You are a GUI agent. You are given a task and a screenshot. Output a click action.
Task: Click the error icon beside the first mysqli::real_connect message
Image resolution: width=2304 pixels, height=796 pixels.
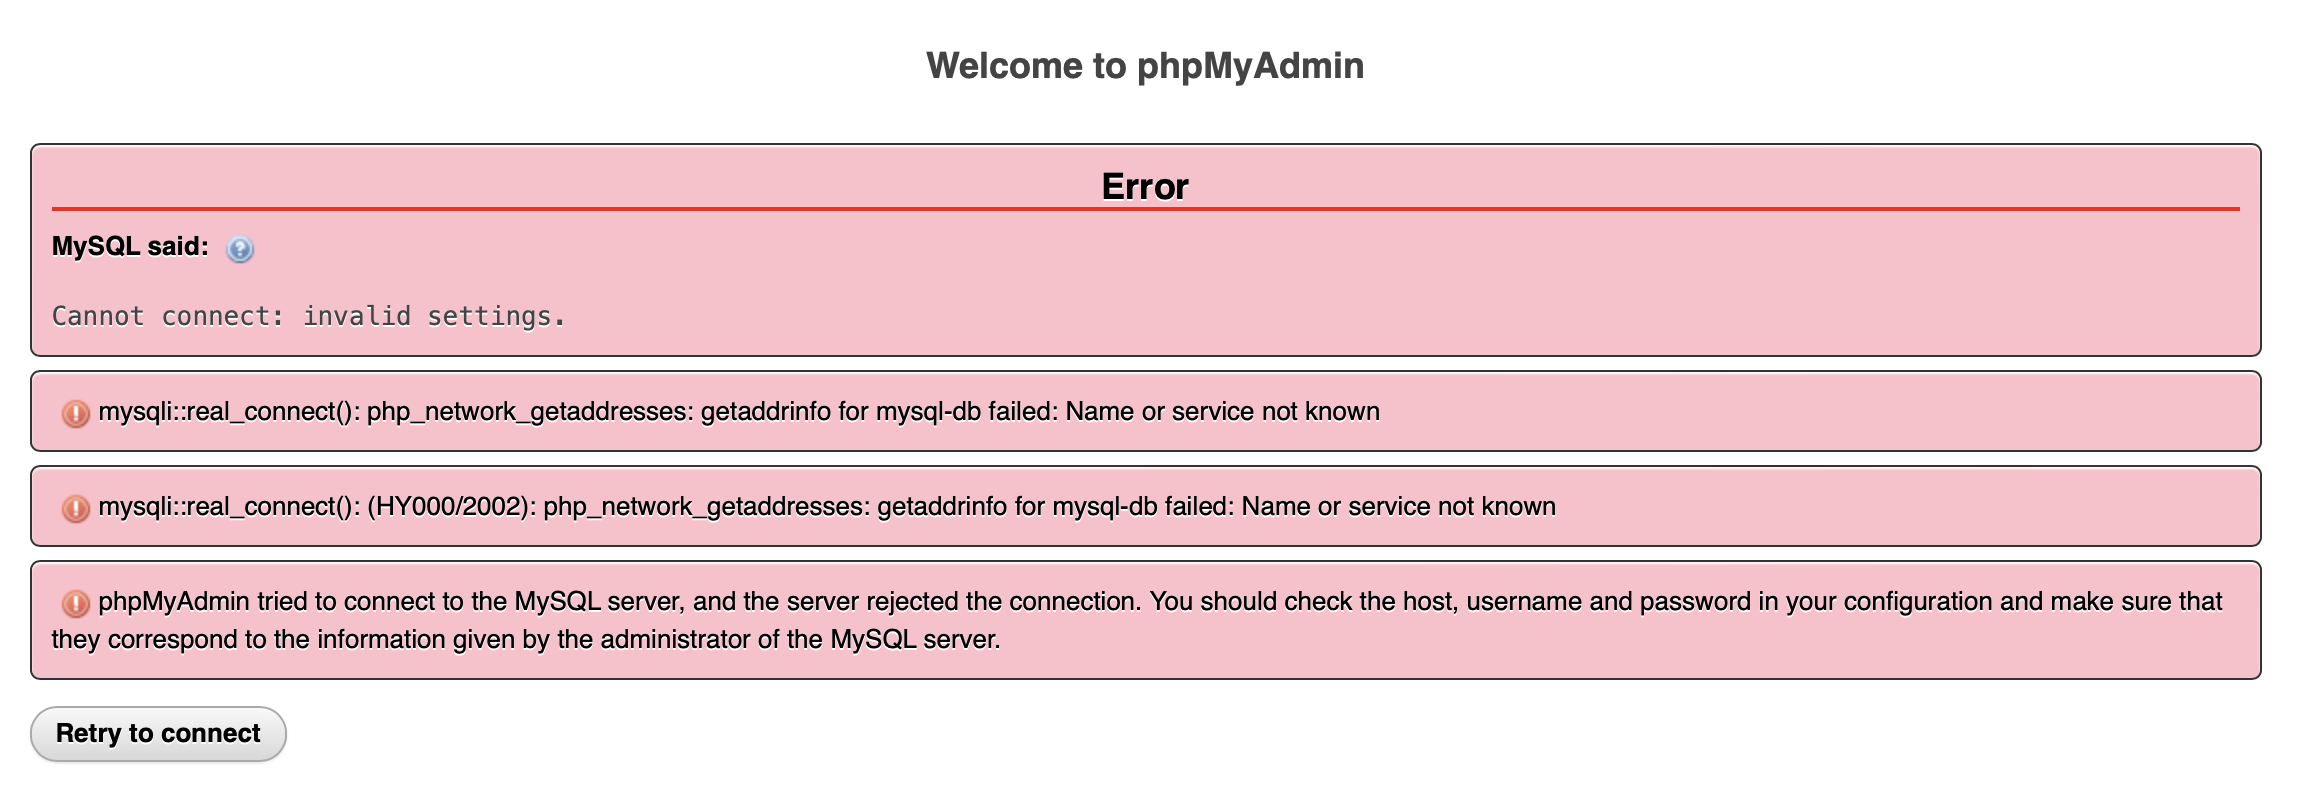[x=76, y=413]
